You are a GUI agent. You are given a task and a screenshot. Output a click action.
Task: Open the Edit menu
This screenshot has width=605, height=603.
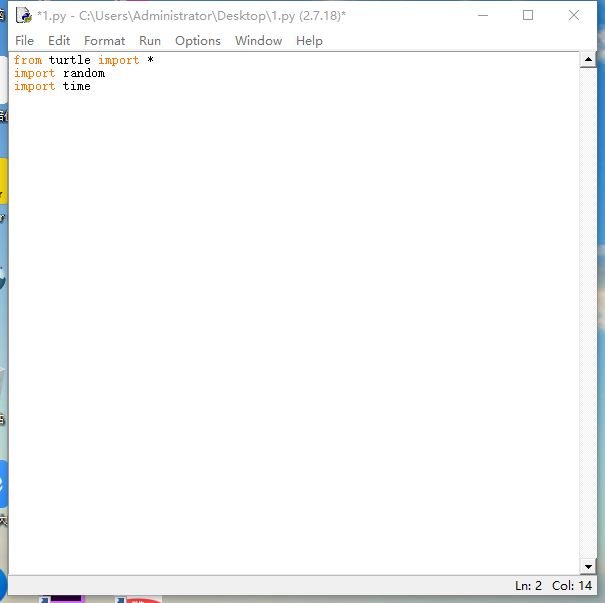[59, 41]
